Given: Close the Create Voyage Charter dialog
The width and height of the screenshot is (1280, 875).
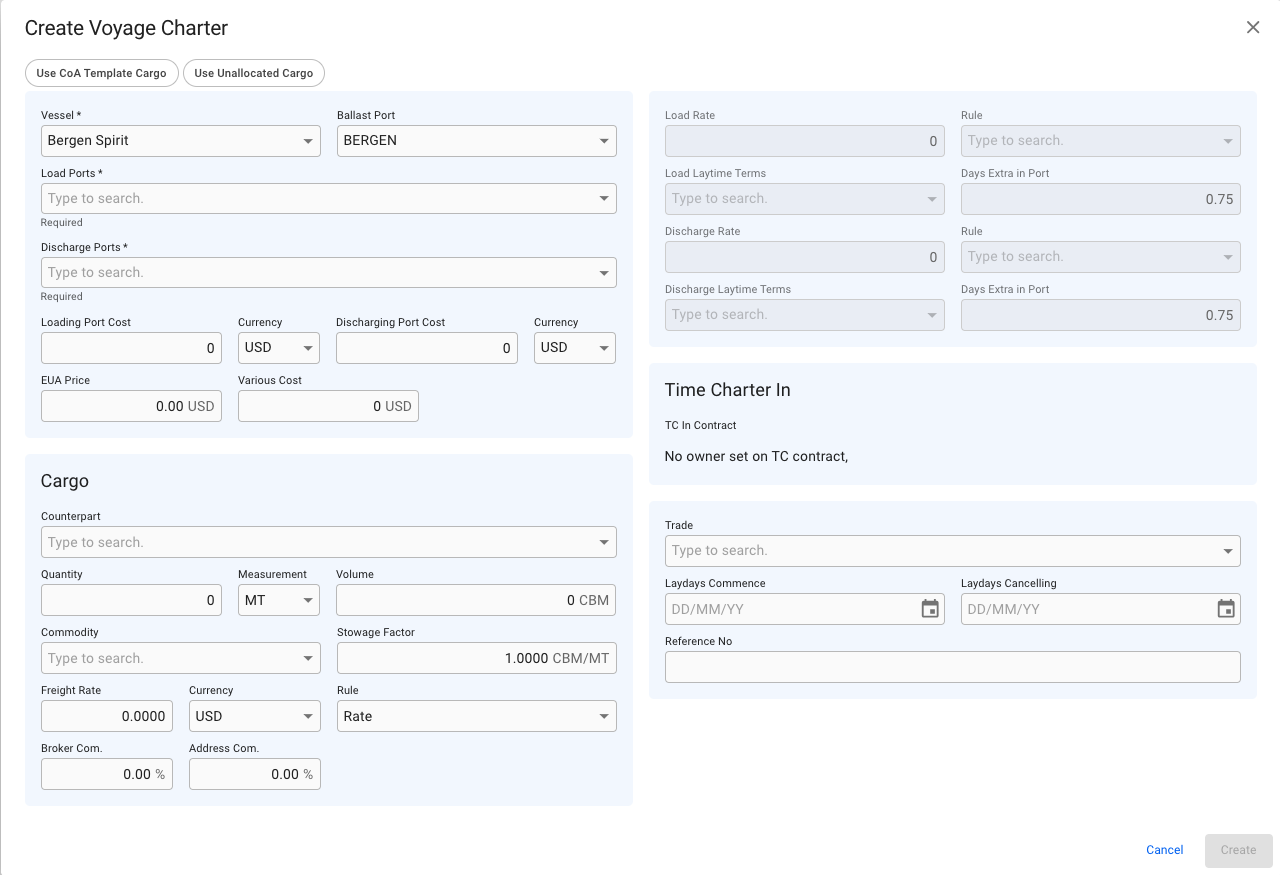Looking at the screenshot, I should click(1252, 28).
